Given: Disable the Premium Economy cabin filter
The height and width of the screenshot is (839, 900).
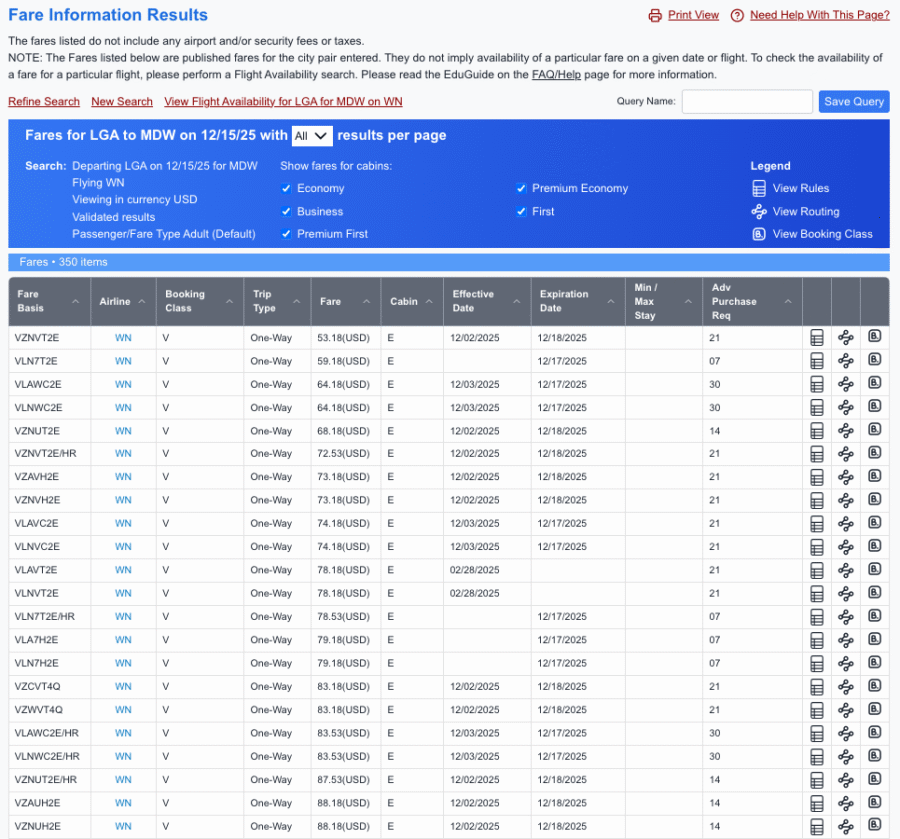Looking at the screenshot, I should point(521,188).
